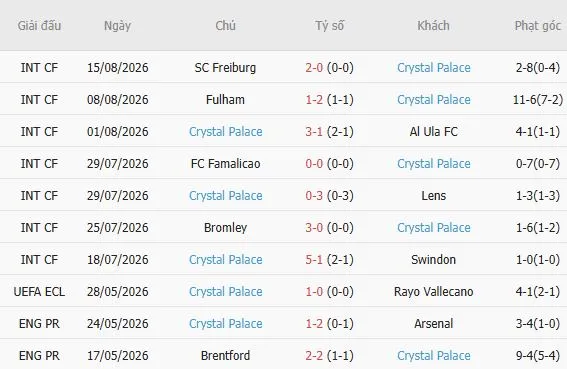This screenshot has width=567, height=369.
Task: Open Crystal Palace home link versus Al Ula FC
Action: coord(226,132)
